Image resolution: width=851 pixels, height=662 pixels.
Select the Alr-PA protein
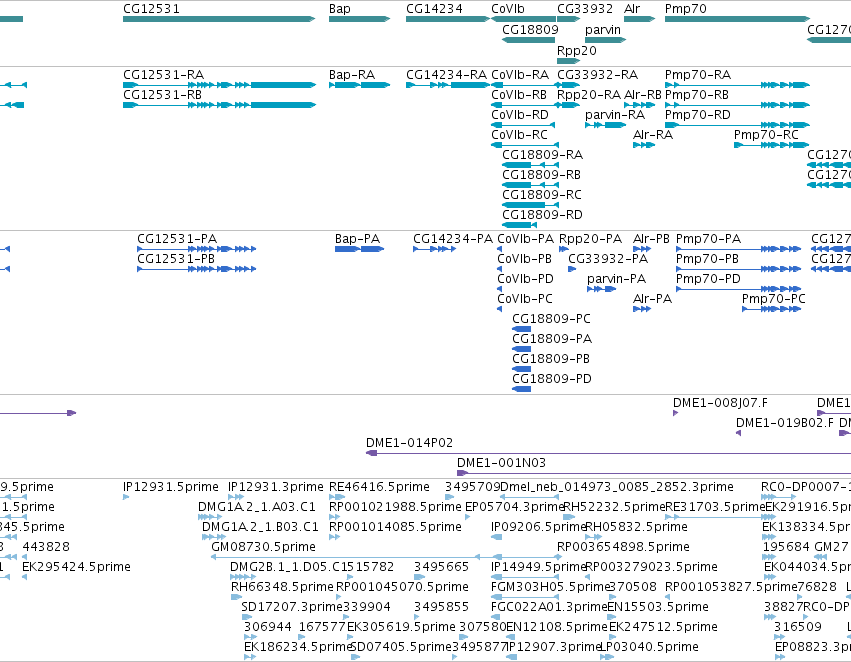pyautogui.click(x=642, y=309)
